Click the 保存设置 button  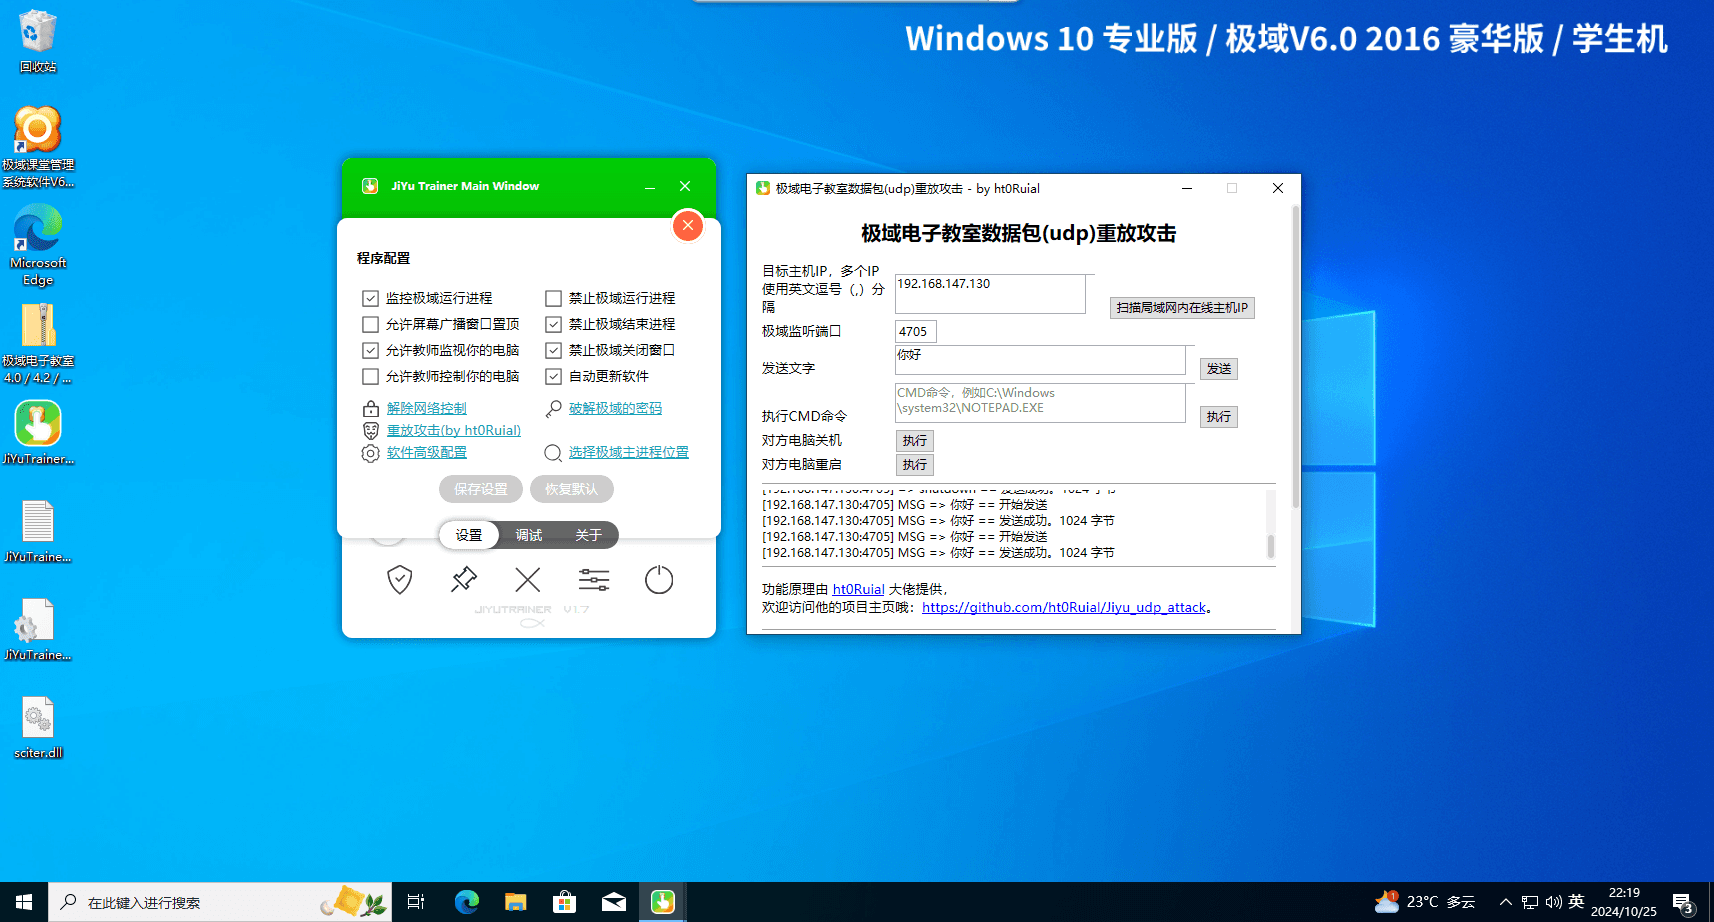tap(481, 489)
